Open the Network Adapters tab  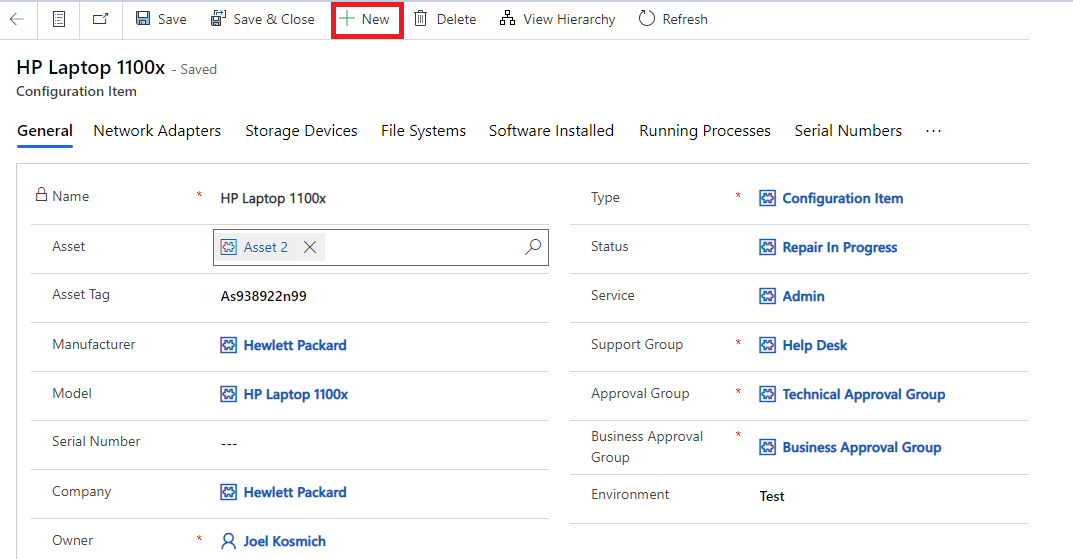tap(157, 131)
